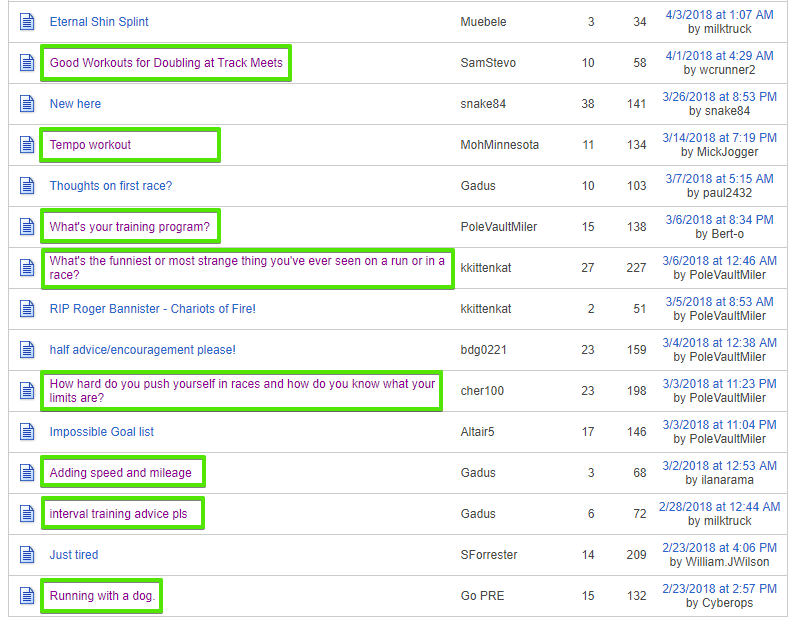The image size is (799, 617).
Task: Click document icon beside Just tired
Action: (x=27, y=555)
